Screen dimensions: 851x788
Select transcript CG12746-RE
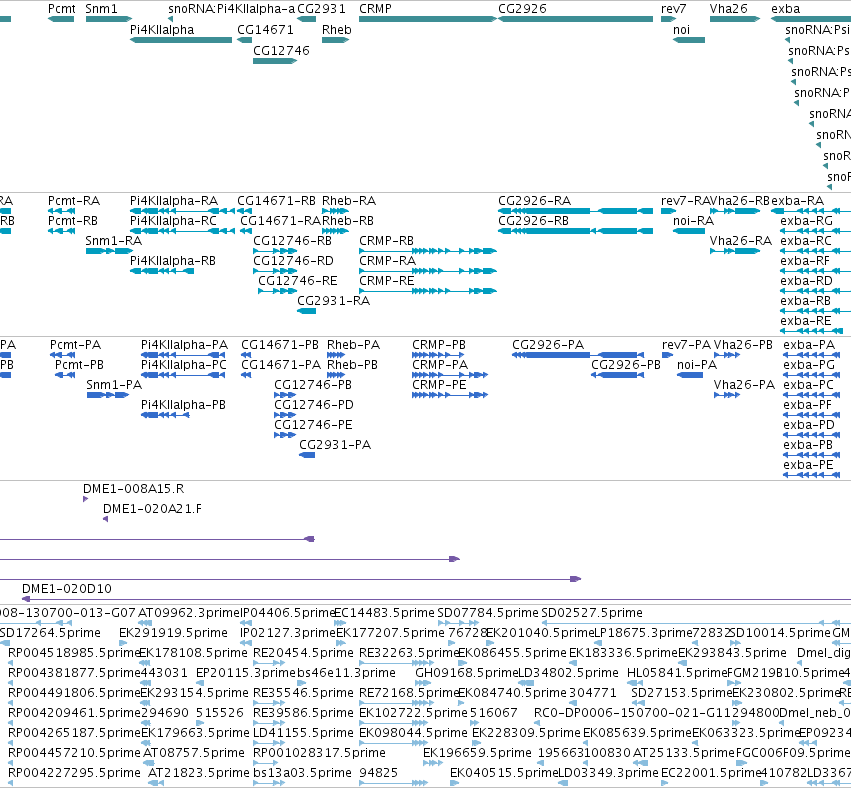[277, 291]
